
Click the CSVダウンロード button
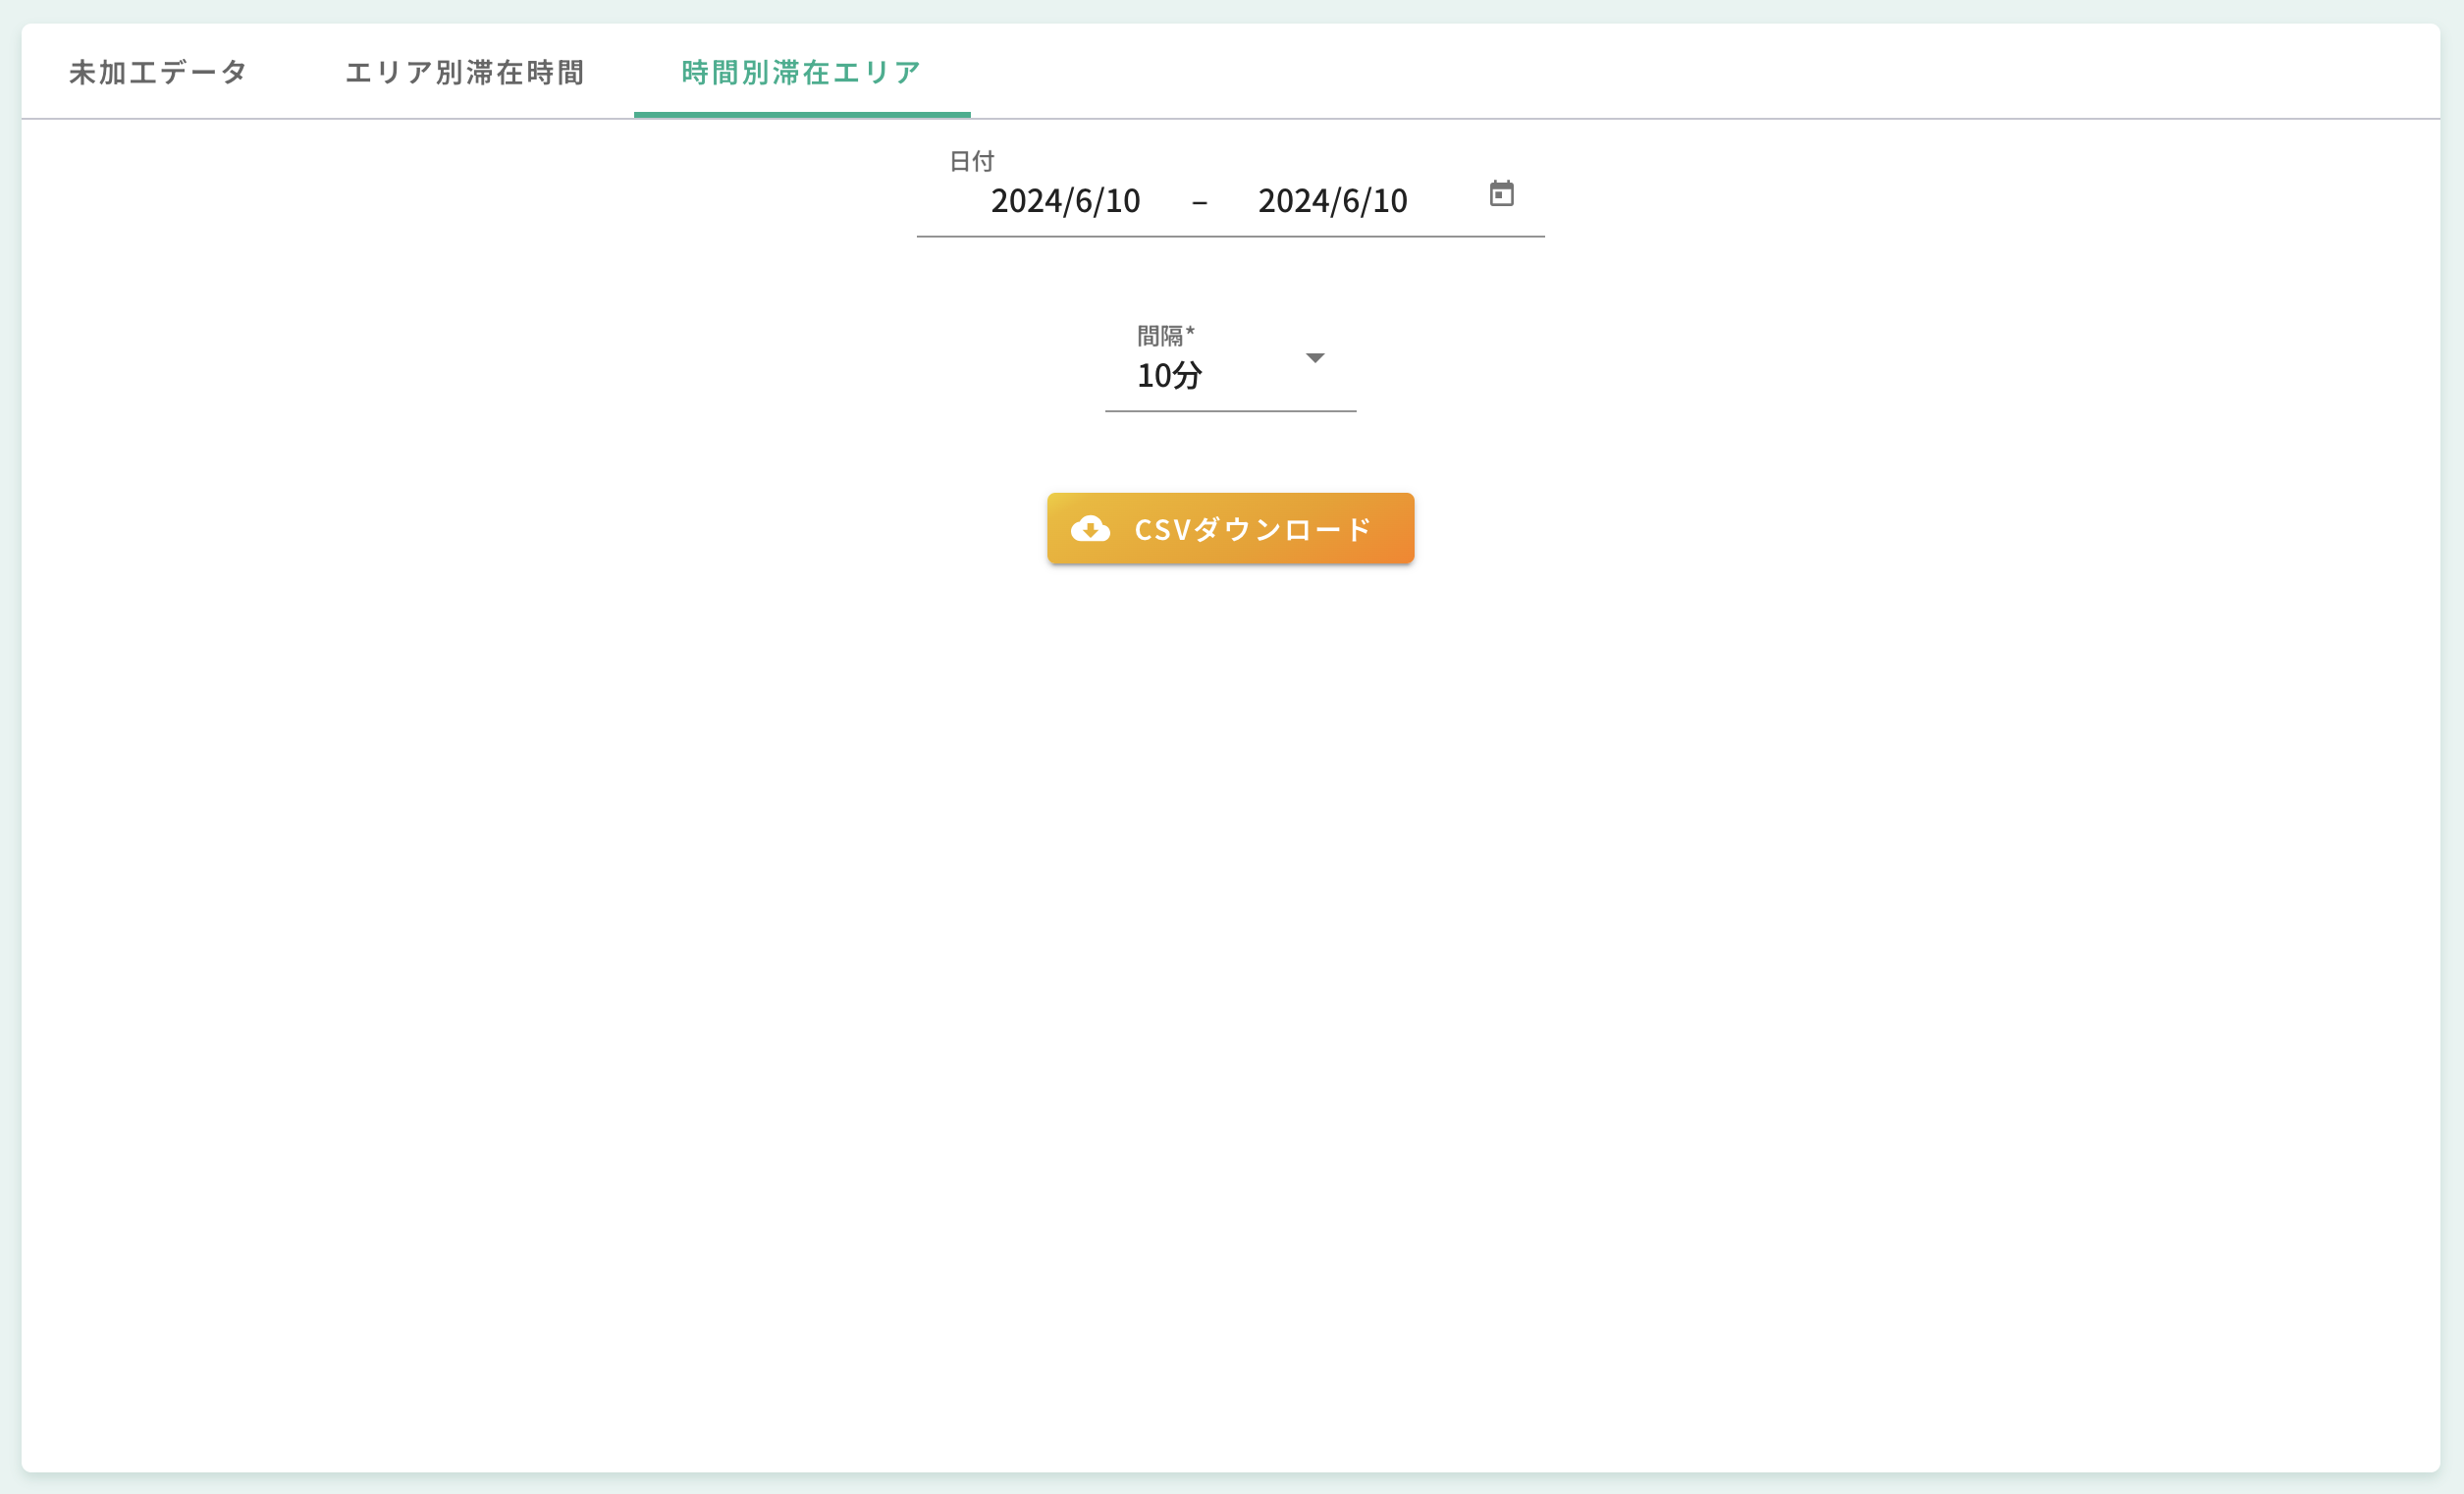1230,529
